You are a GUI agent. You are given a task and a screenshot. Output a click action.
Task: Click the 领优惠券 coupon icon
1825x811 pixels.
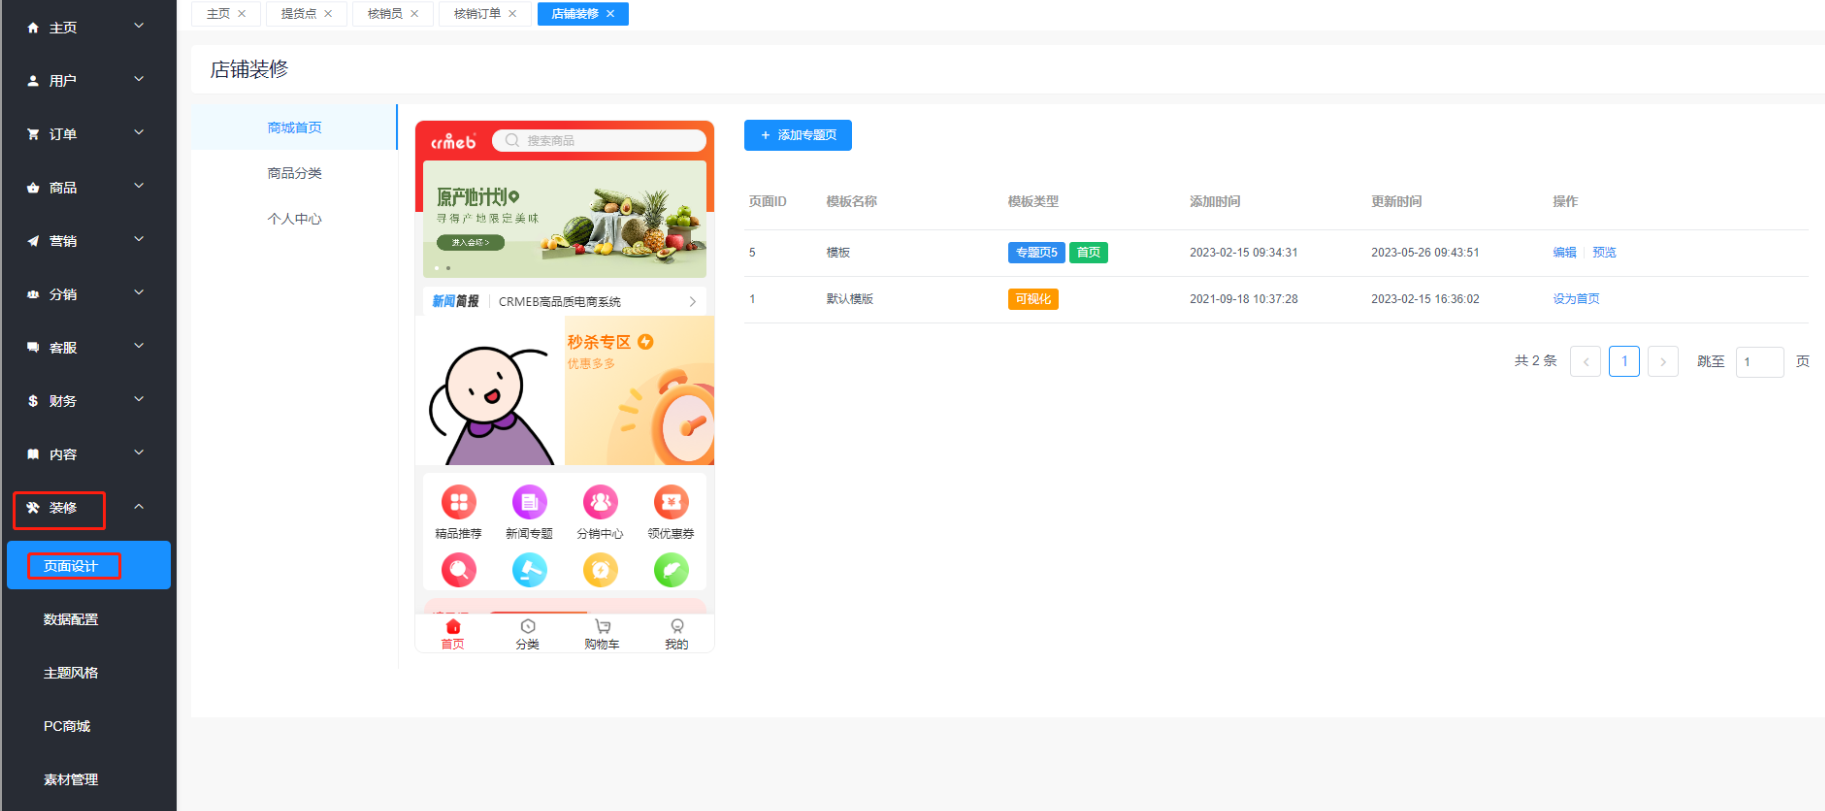click(670, 502)
